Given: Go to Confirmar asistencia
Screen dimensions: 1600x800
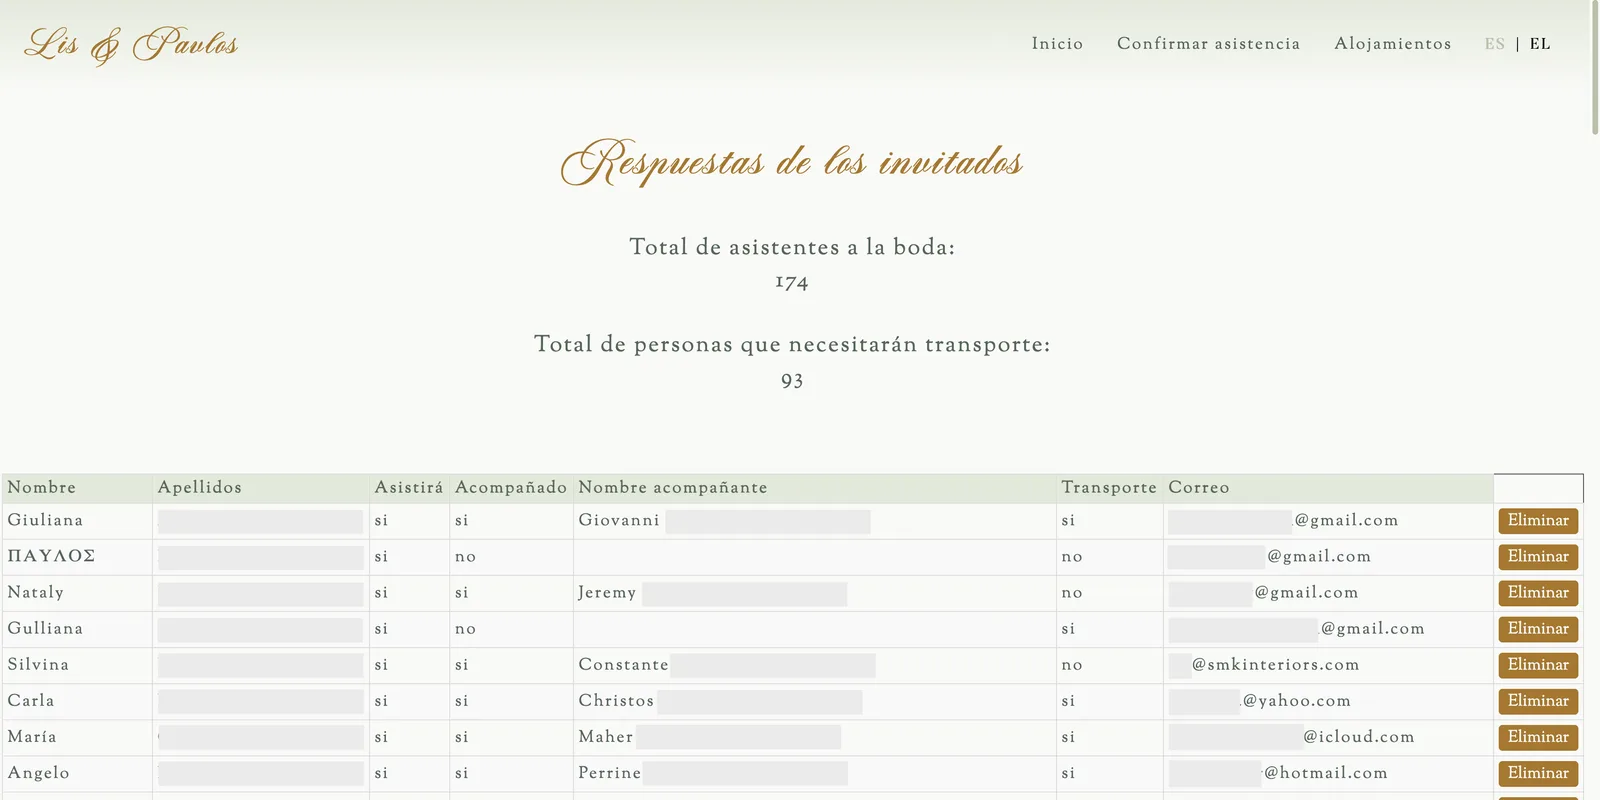Looking at the screenshot, I should coord(1209,44).
